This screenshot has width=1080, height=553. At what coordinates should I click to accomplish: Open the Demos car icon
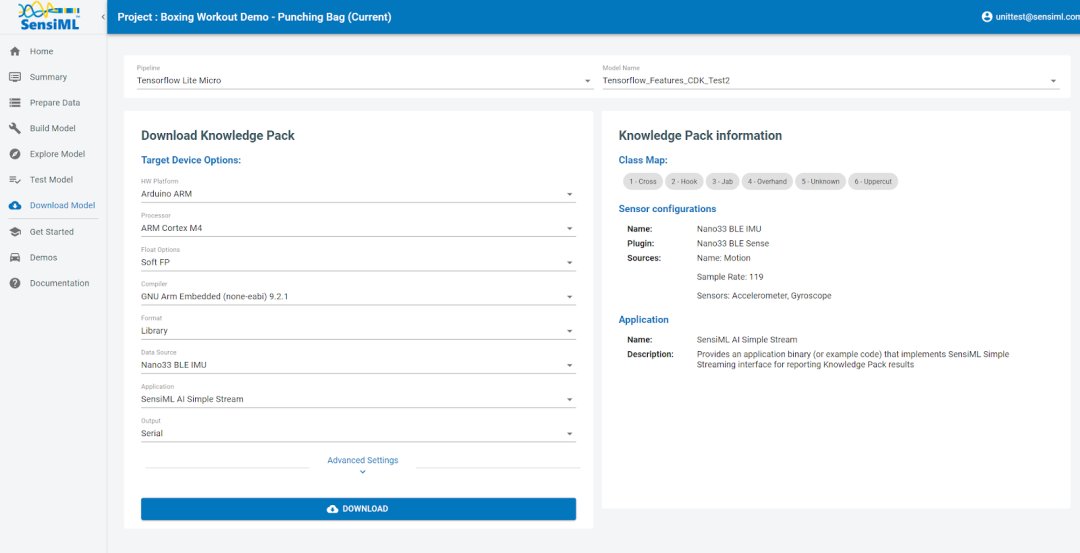(x=15, y=258)
